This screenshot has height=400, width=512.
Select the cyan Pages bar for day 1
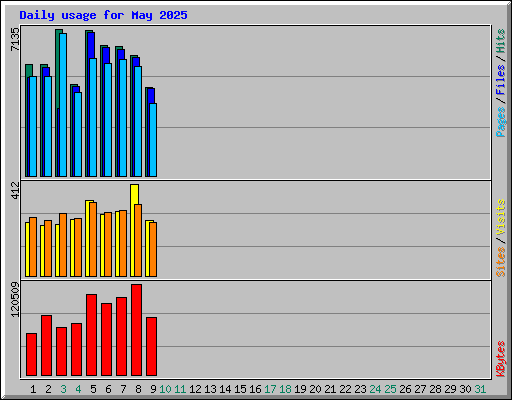[33, 126]
